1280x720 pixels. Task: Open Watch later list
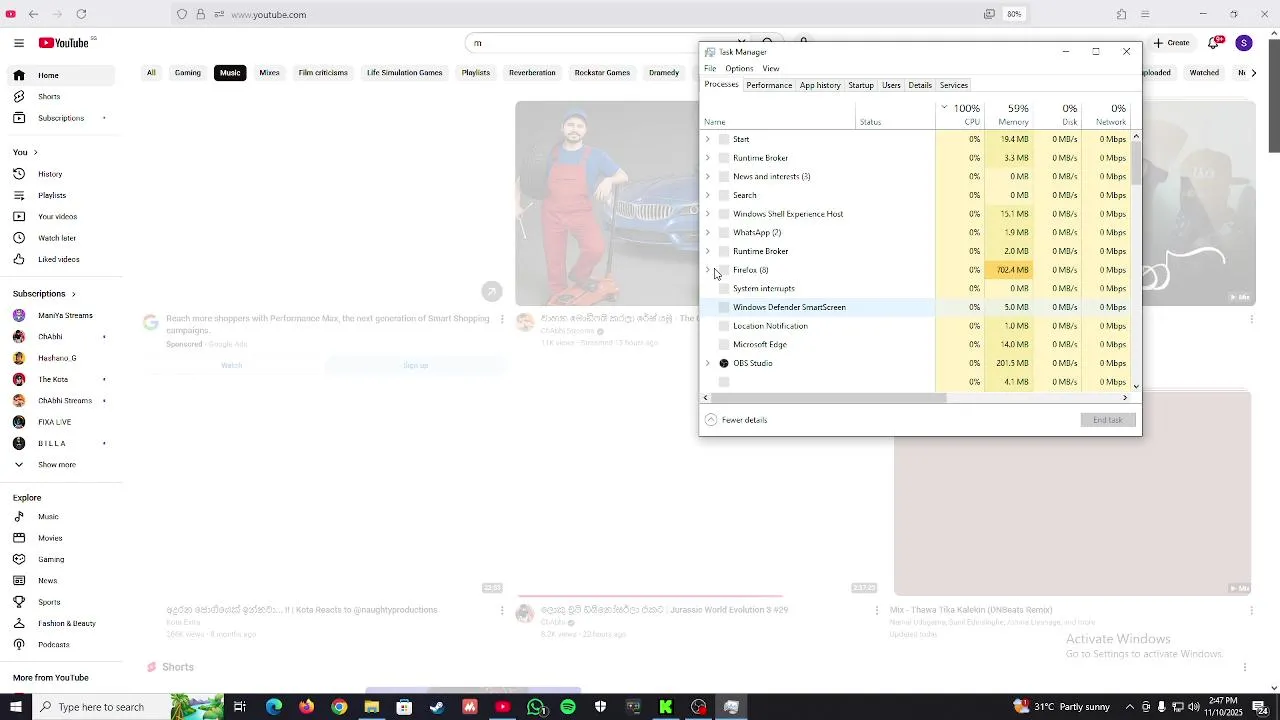tap(60, 238)
